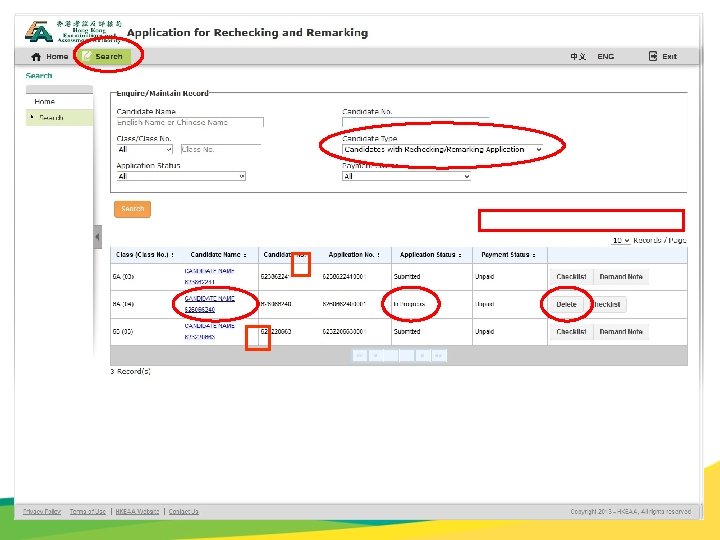Screen dimensions: 720x540
Task: Select Home in the left sidebar
Action: 60,101
